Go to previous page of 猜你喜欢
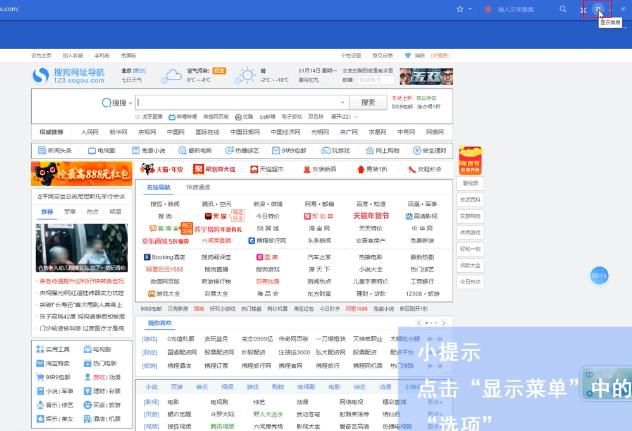This screenshot has height=431, width=632. pyautogui.click(x=419, y=323)
